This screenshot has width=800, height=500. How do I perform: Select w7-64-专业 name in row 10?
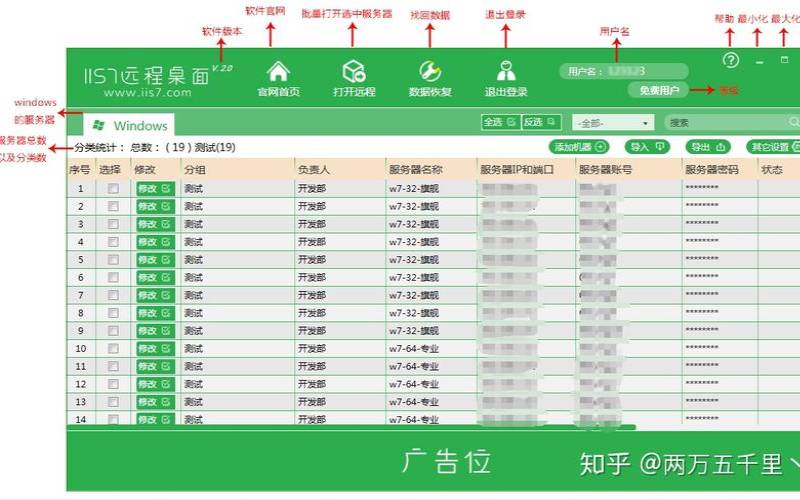click(x=414, y=349)
